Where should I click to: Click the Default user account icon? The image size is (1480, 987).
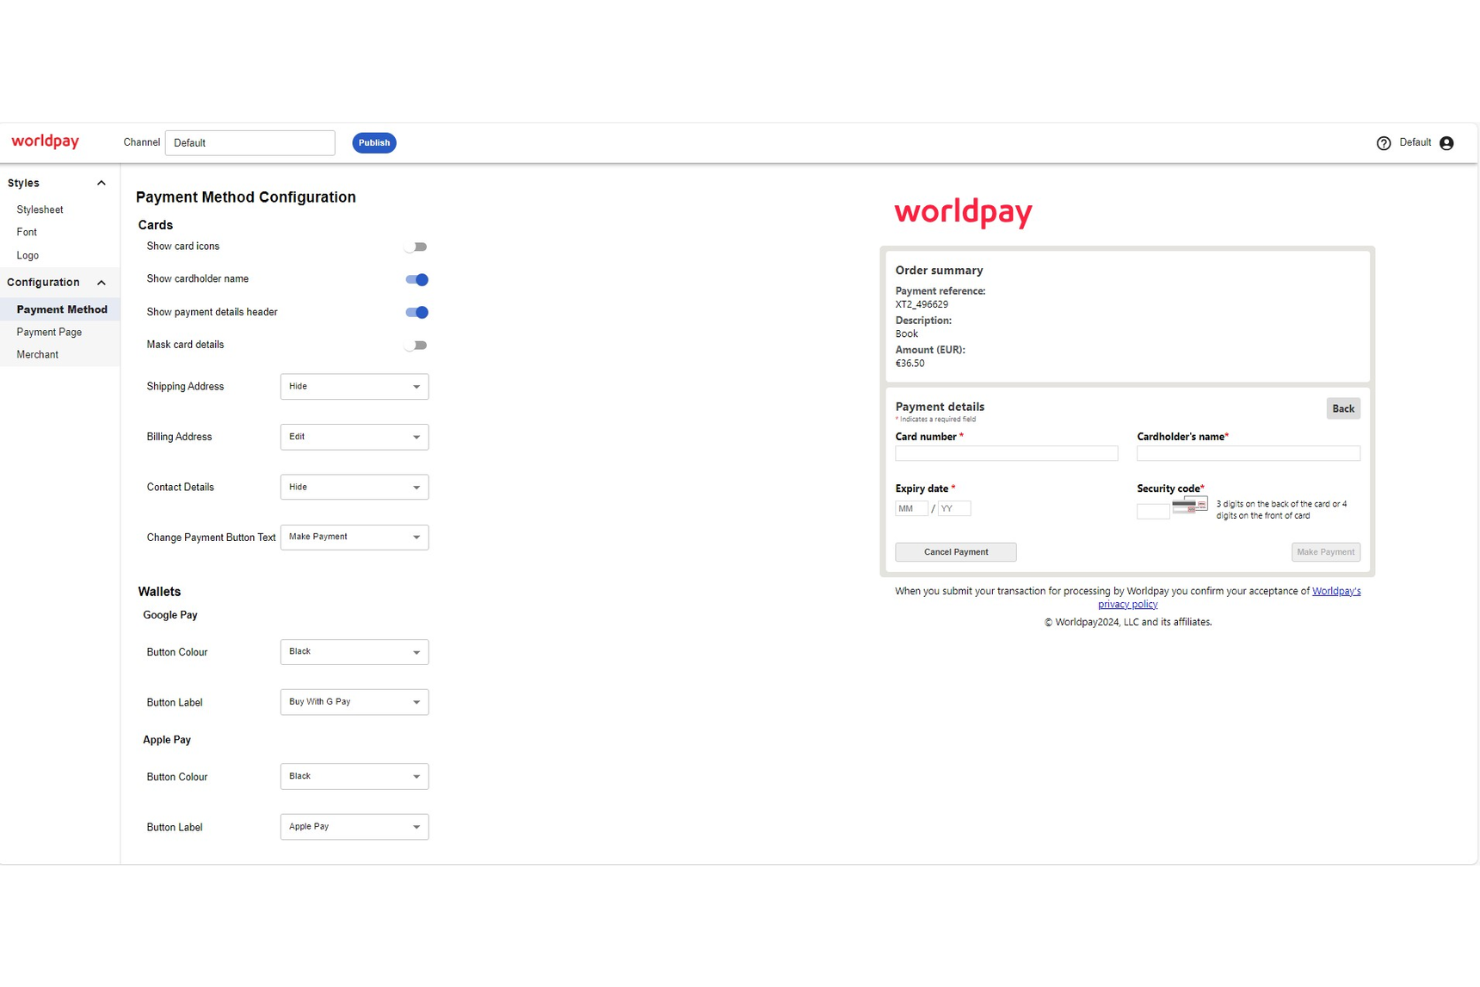click(x=1446, y=143)
